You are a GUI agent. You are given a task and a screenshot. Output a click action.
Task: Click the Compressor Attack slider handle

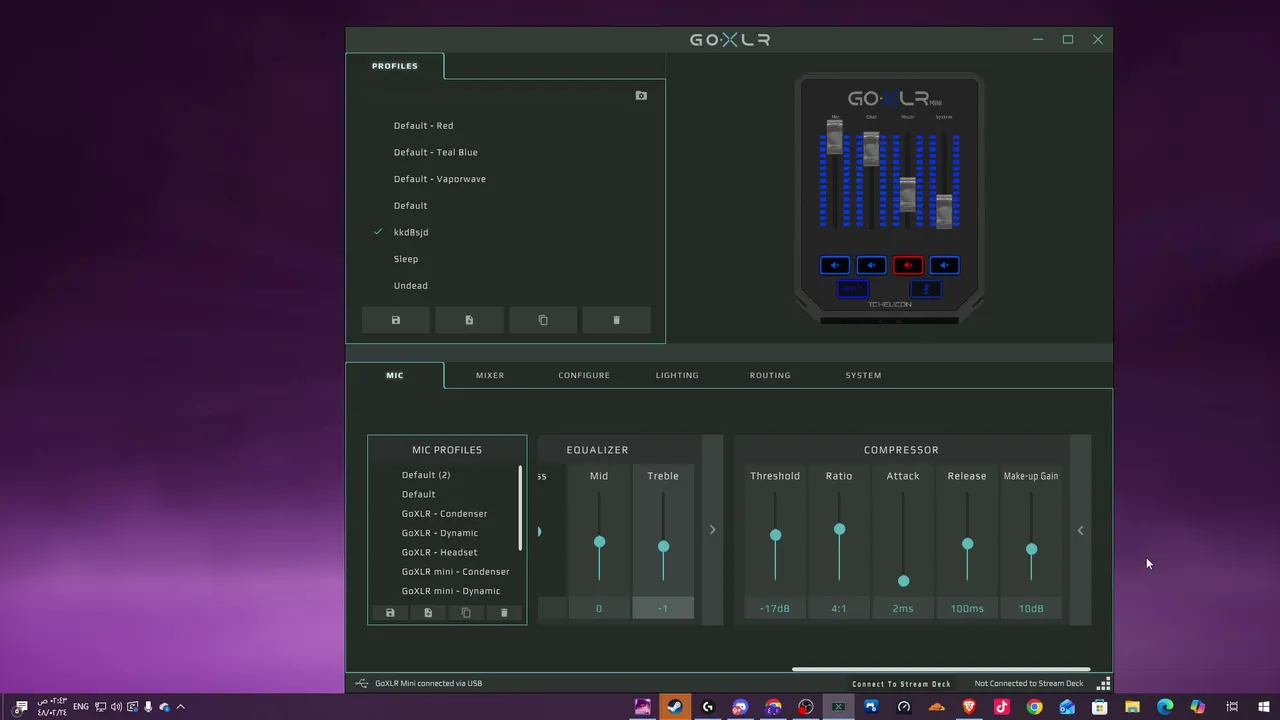(903, 581)
